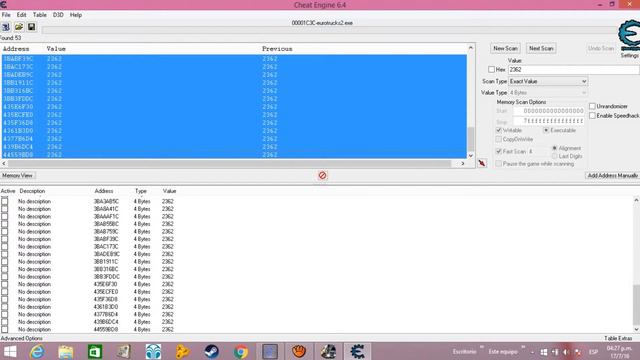
Task: Click the Description column header
Action: click(x=32, y=191)
